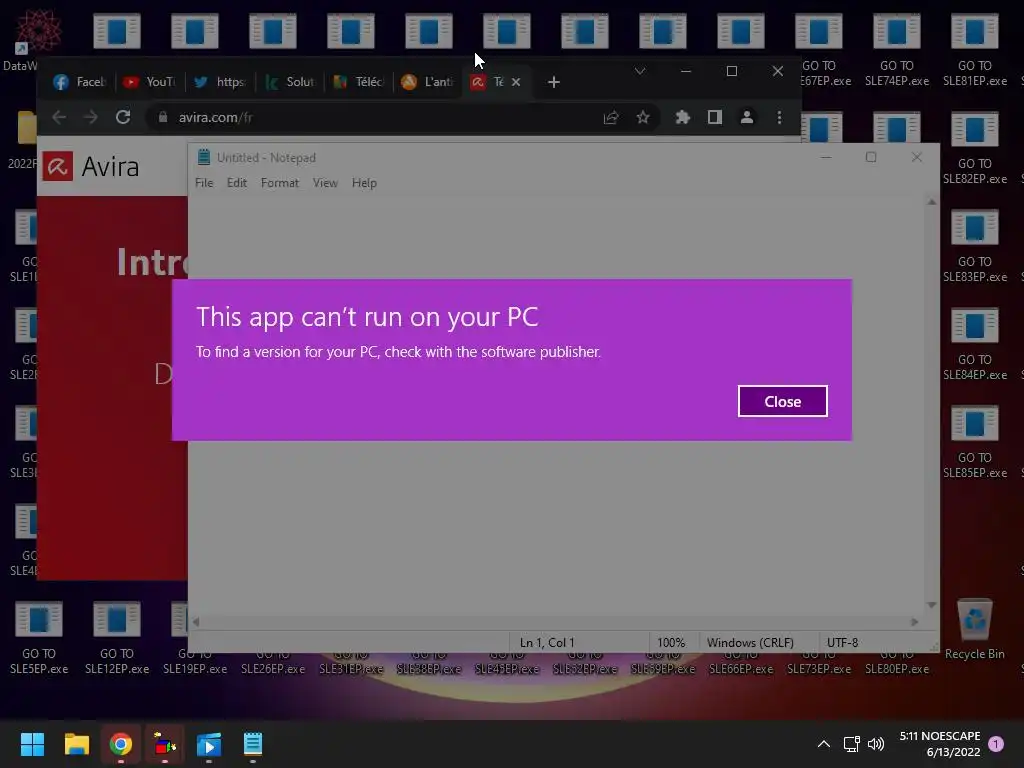Minimize the Notepad window
The width and height of the screenshot is (1024, 768).
point(825,157)
